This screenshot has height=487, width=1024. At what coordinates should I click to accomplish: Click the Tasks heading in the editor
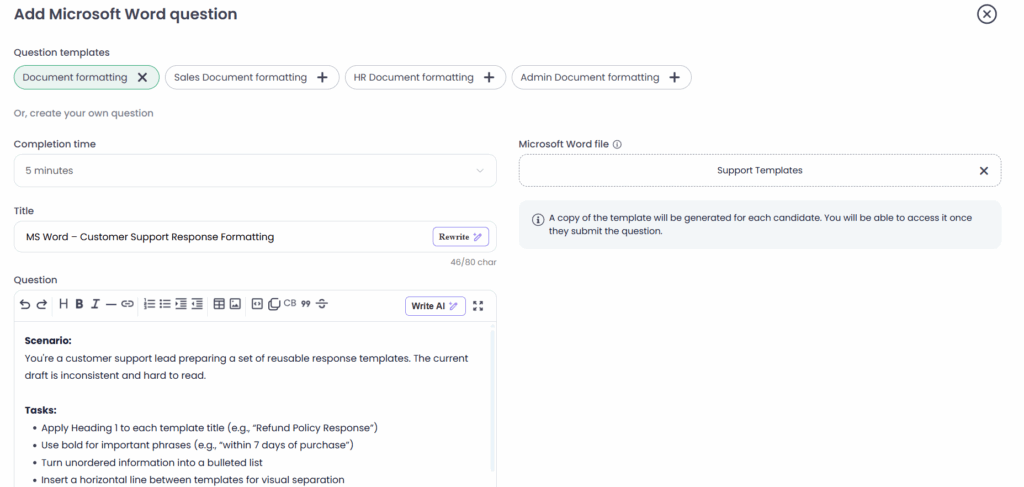pos(40,411)
